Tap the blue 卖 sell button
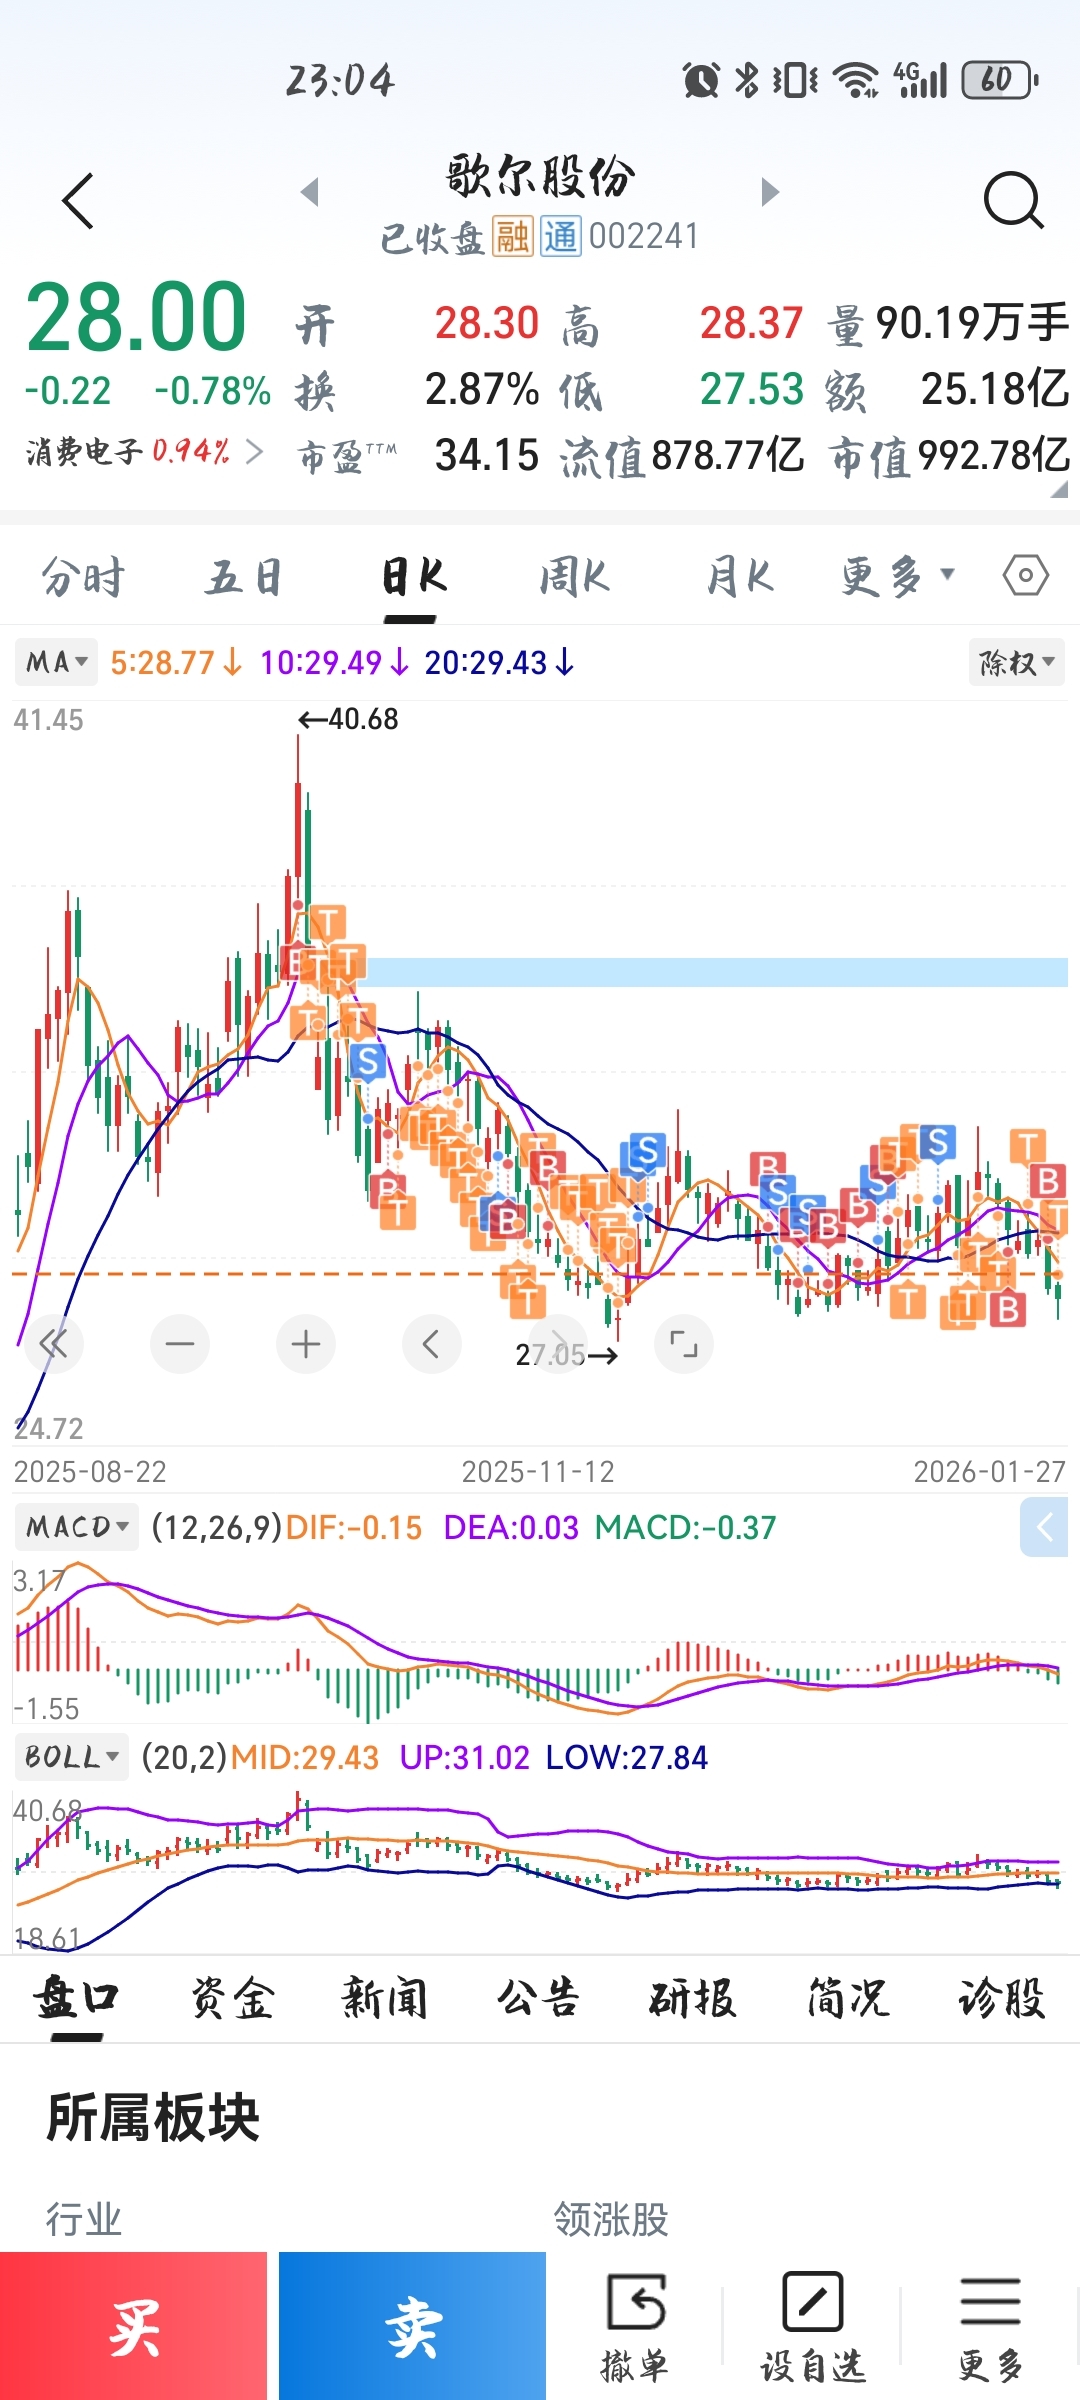This screenshot has height=2400, width=1080. 412,2326
